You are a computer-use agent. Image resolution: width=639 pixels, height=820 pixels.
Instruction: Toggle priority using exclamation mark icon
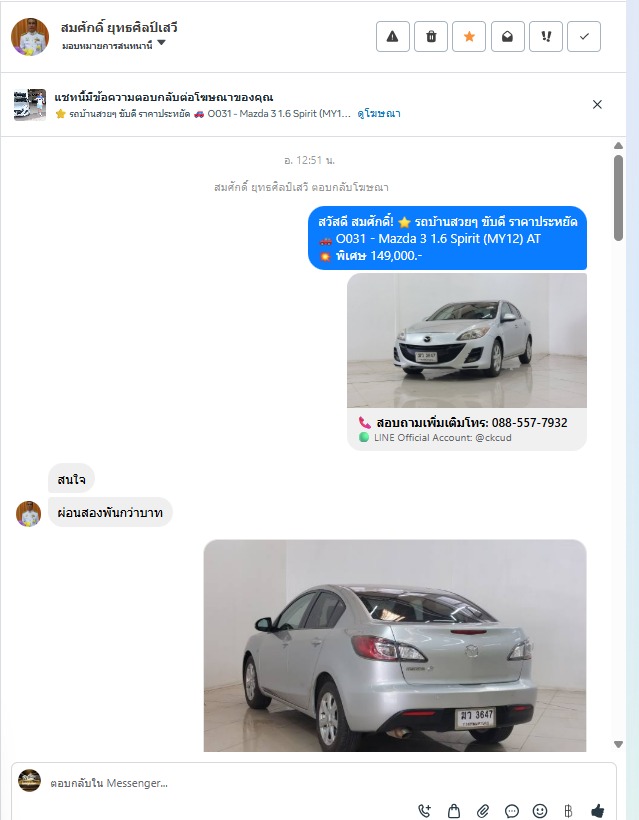[546, 37]
